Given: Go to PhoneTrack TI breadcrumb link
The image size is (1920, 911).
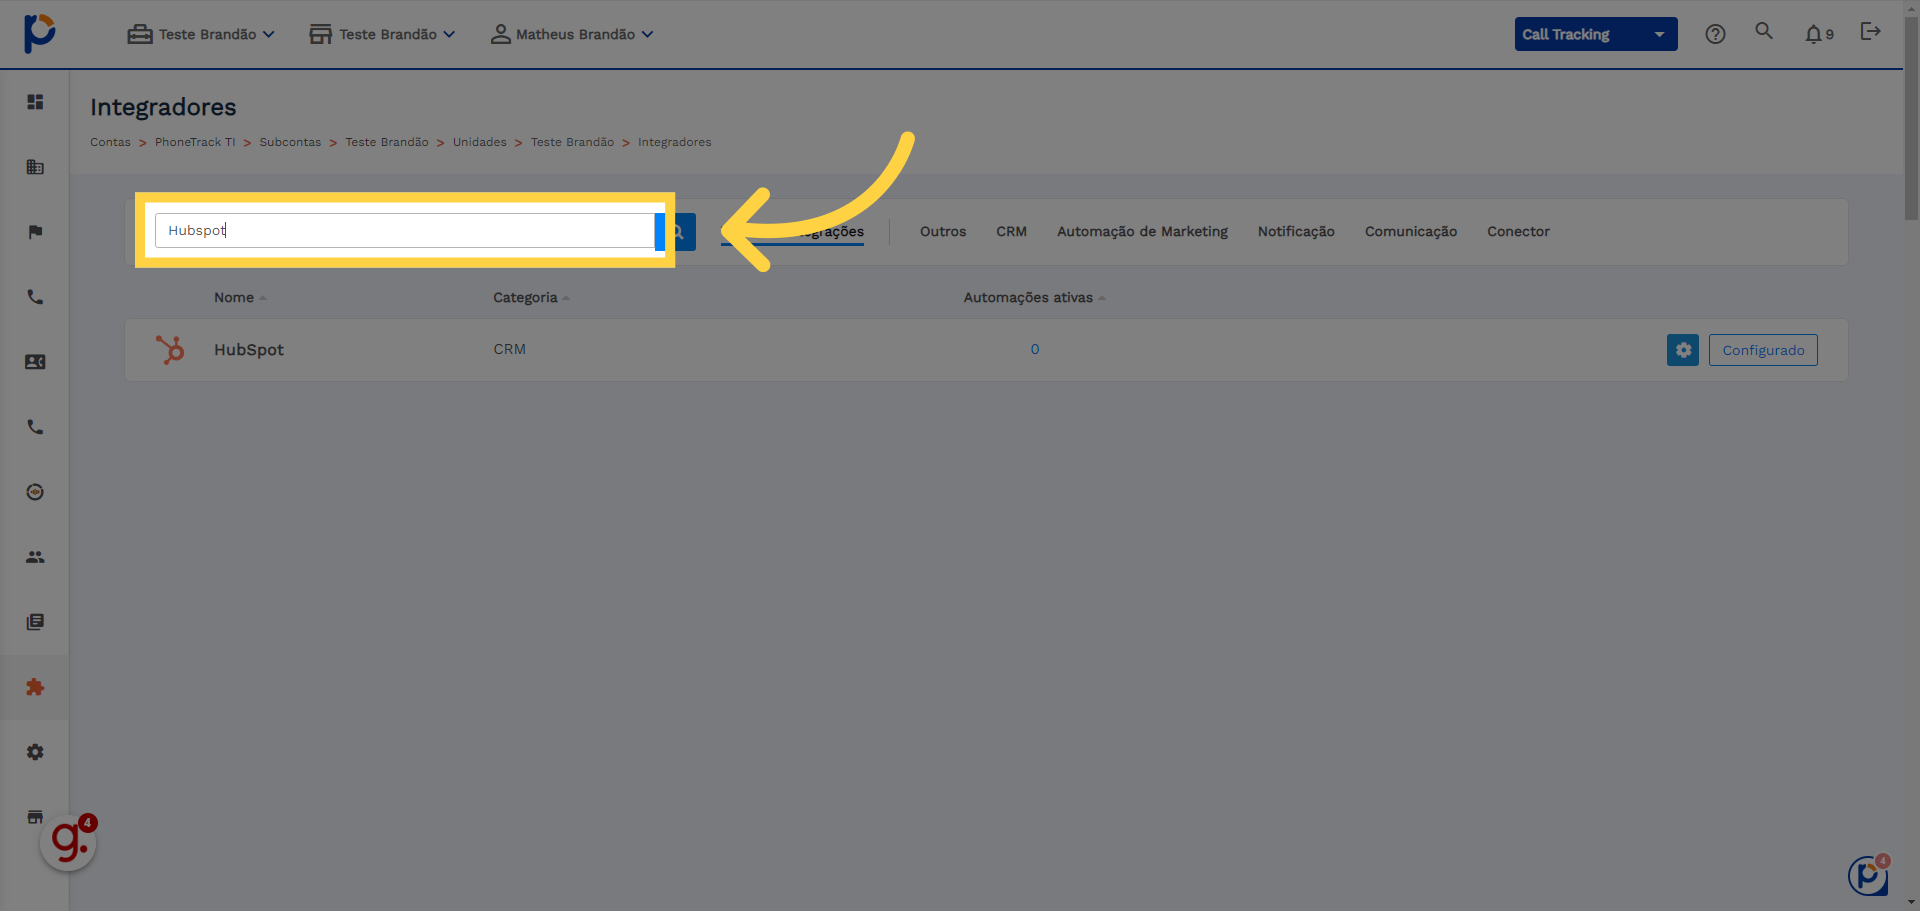Looking at the screenshot, I should coord(195,142).
